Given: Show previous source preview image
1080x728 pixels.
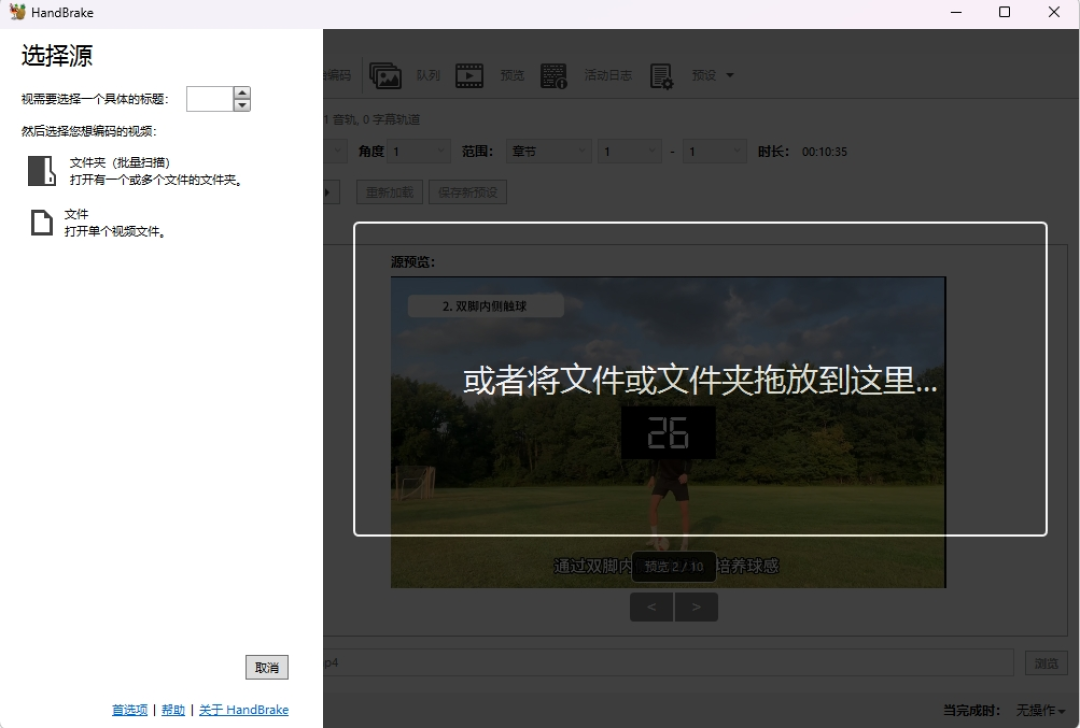Looking at the screenshot, I should pos(652,607).
